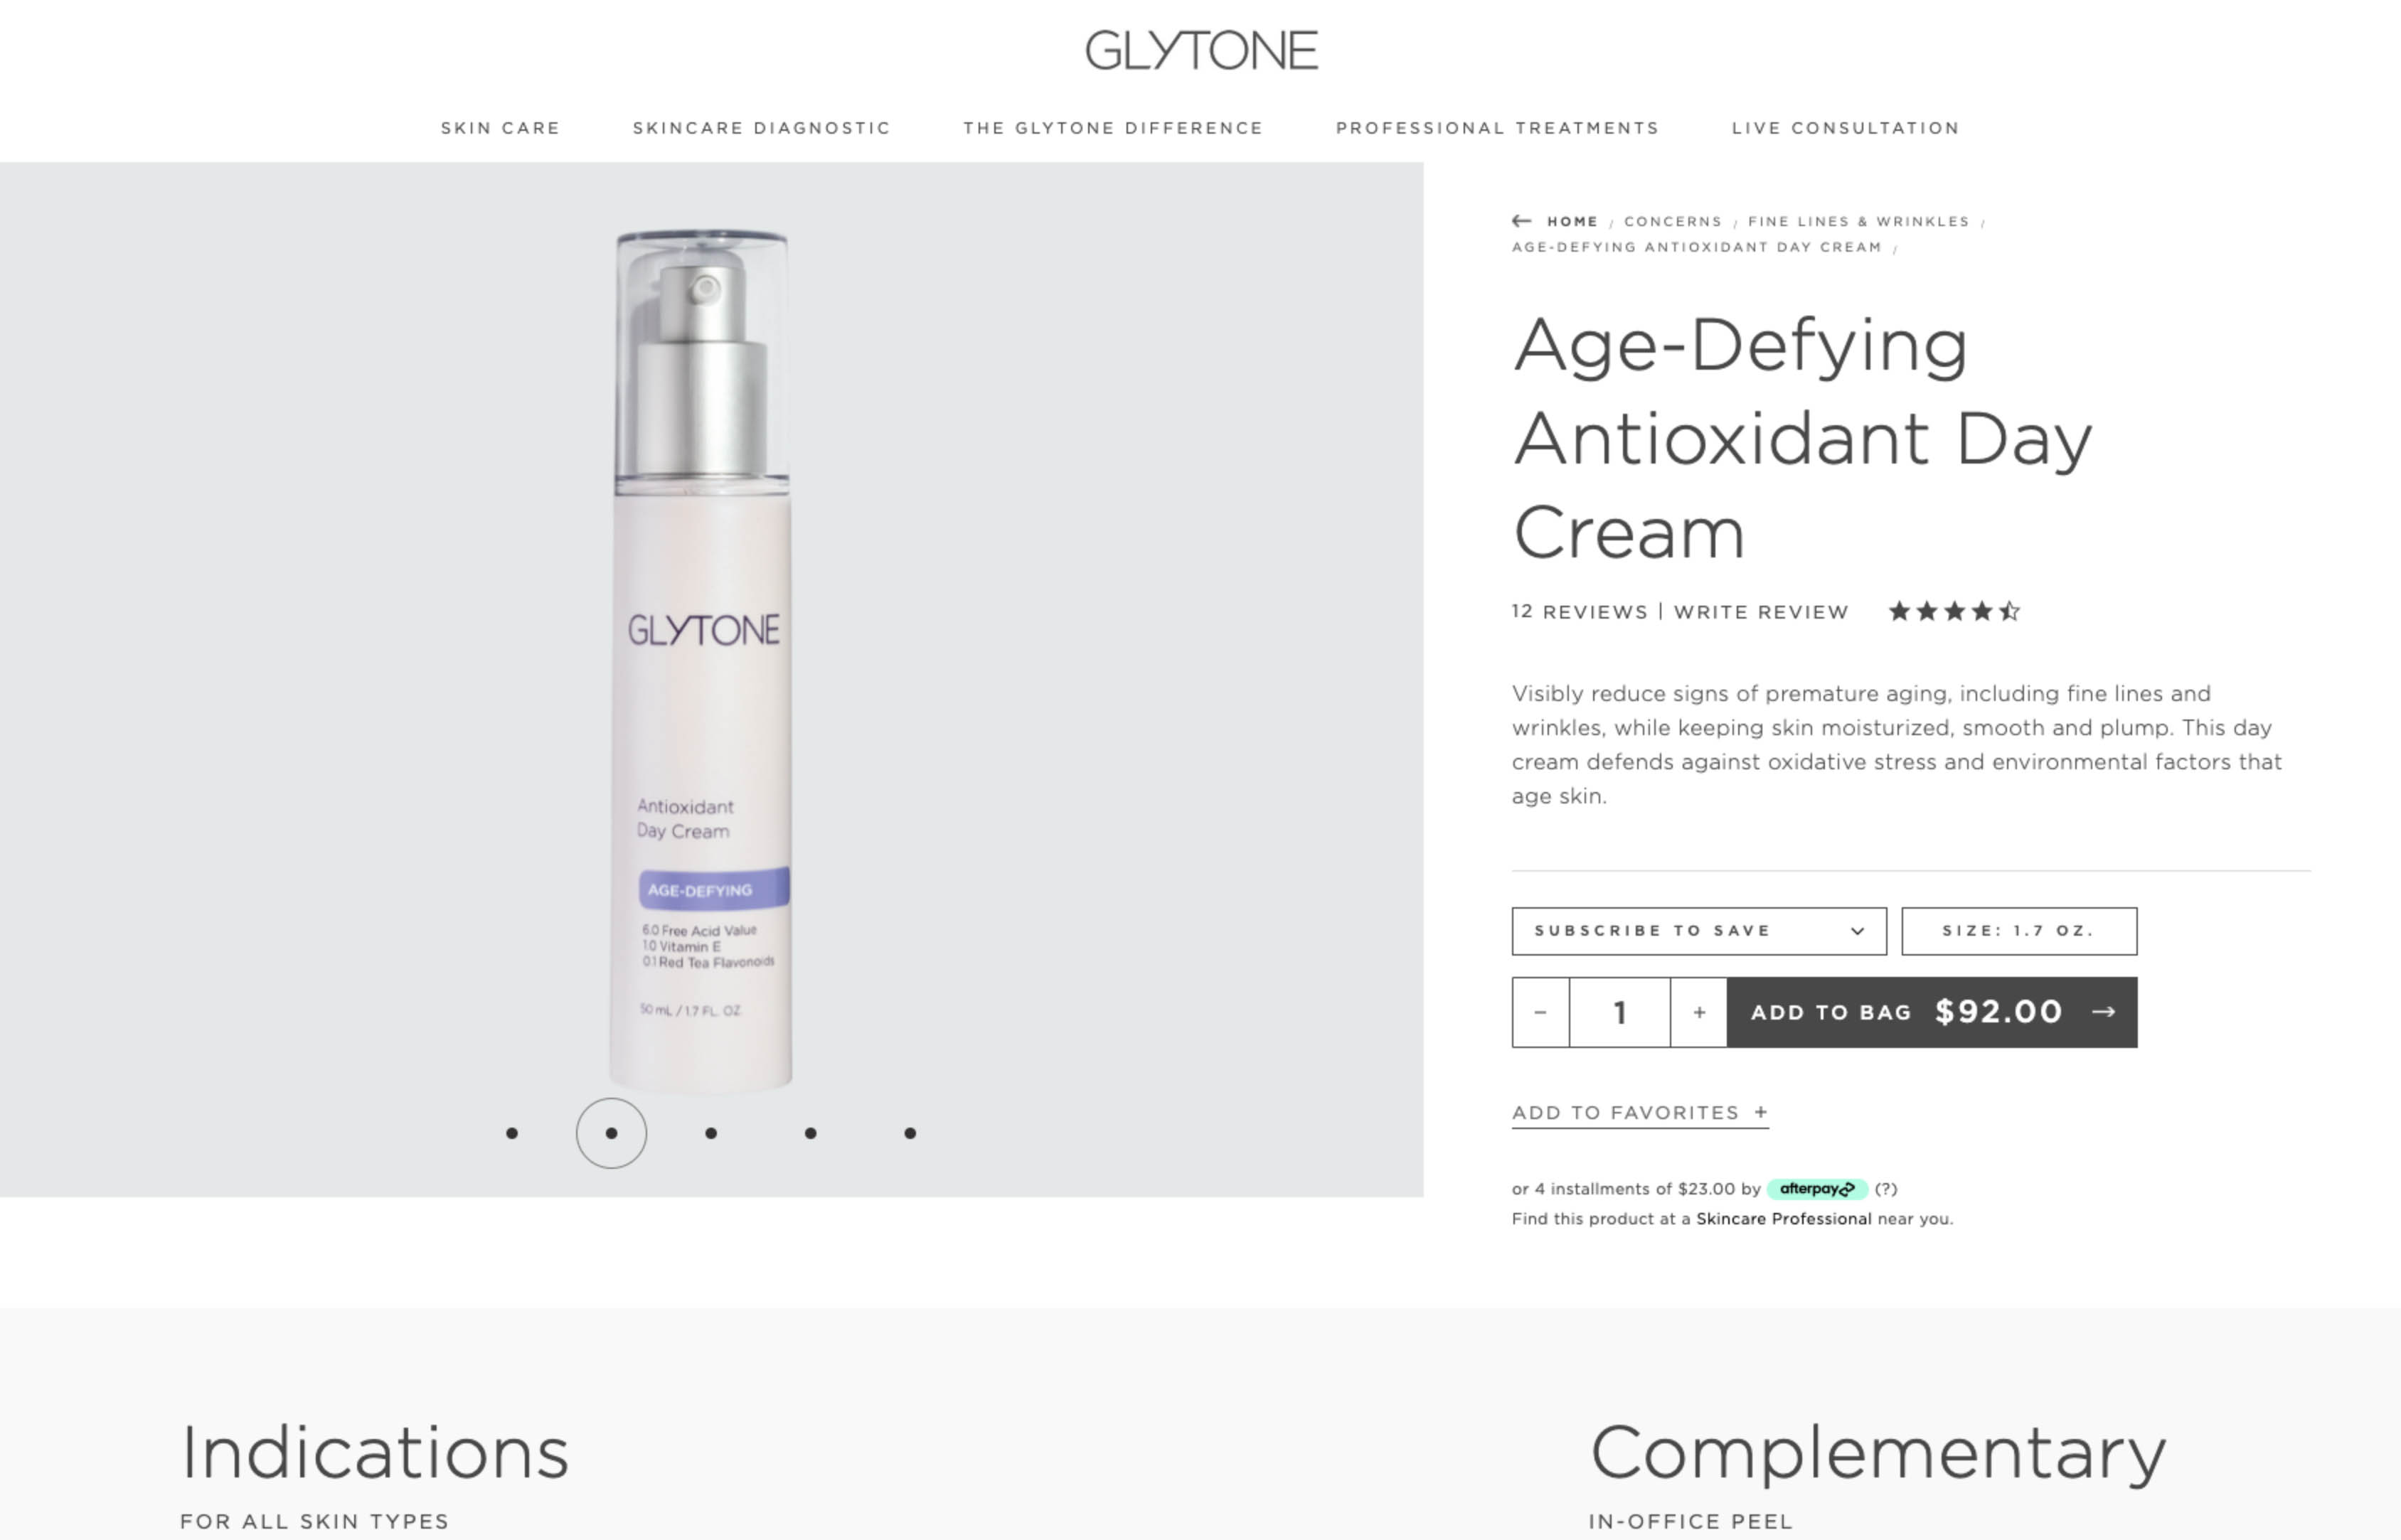Click the arrow on Add to Bag
The image size is (2401, 1540).
2104,1012
